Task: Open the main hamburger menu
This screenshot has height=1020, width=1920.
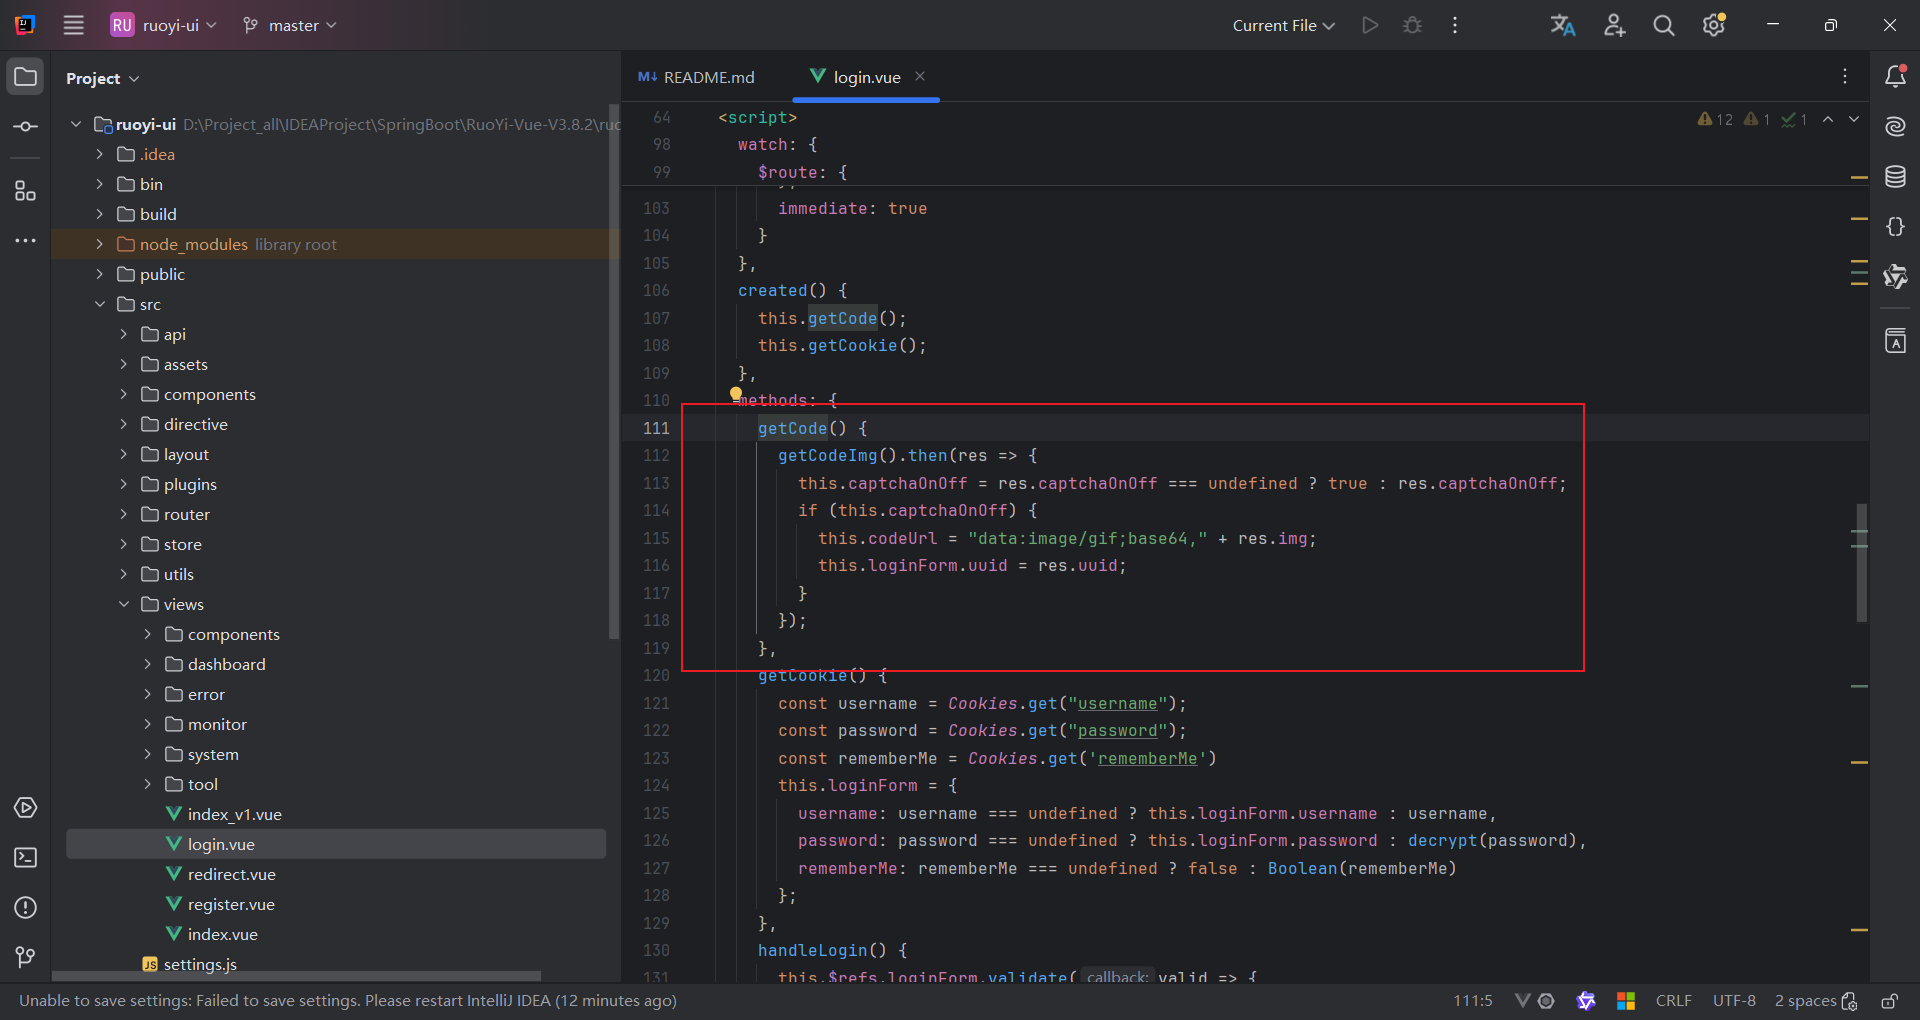Action: tap(74, 26)
